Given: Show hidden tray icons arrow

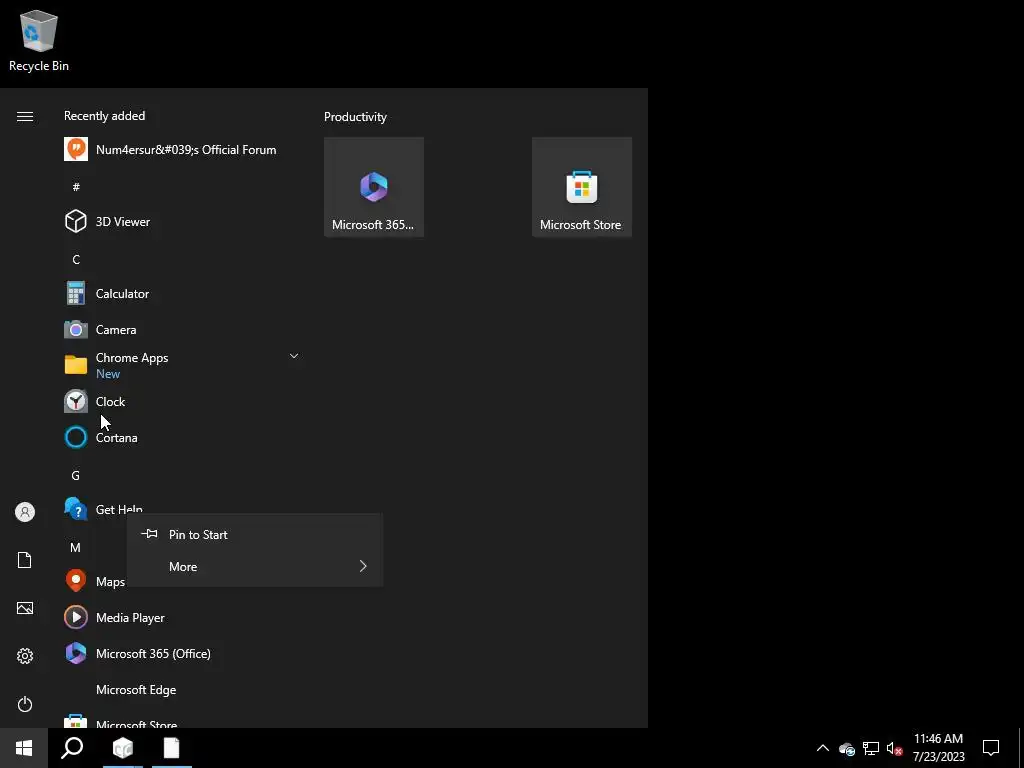Looking at the screenshot, I should (823, 748).
